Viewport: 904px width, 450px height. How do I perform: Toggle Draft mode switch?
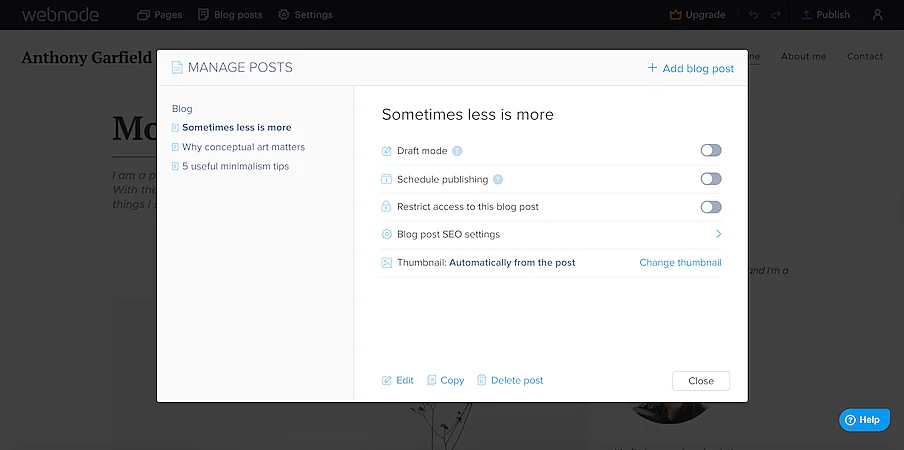(x=711, y=150)
